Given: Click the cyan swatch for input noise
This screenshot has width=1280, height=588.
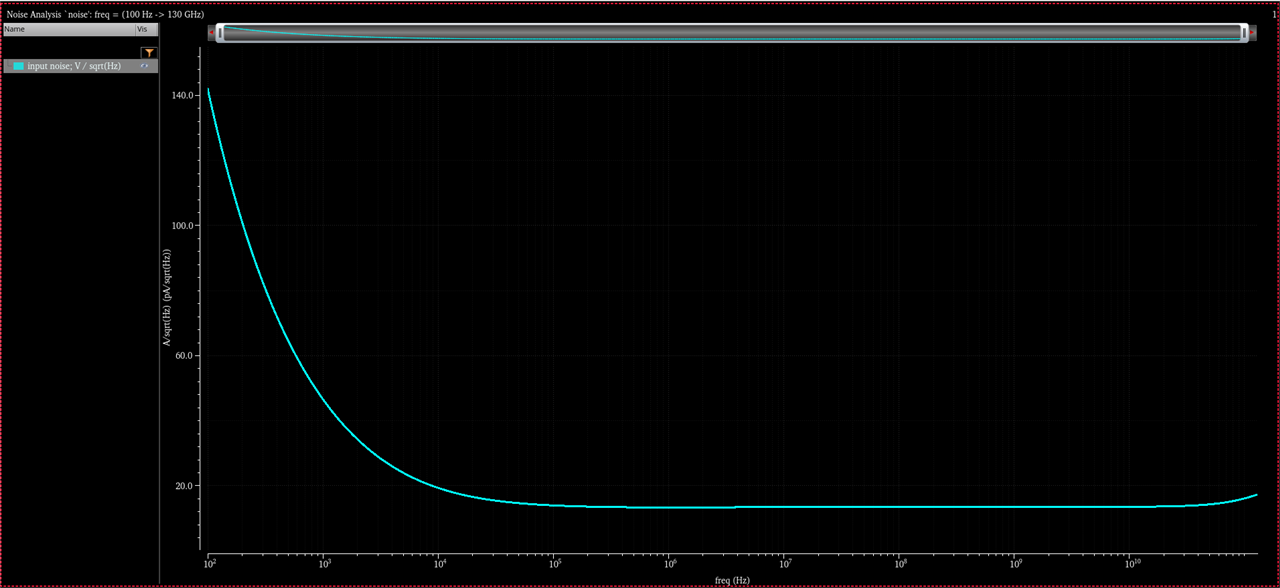Looking at the screenshot, I should (18, 66).
